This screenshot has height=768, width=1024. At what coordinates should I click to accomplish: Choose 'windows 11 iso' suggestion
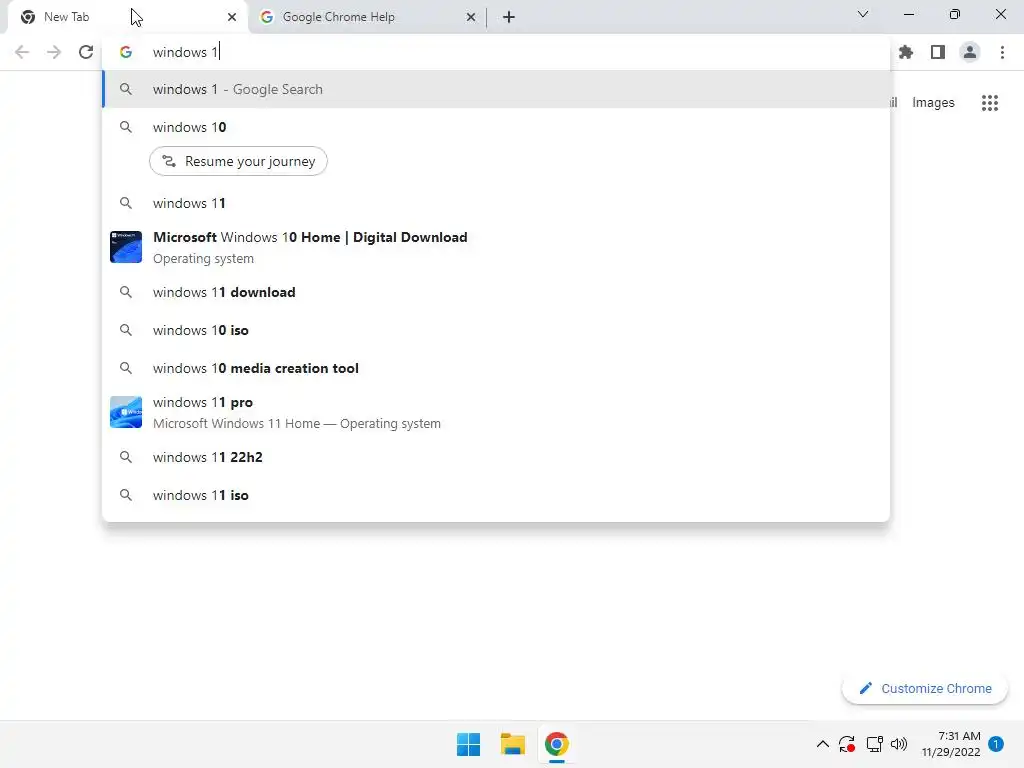point(496,495)
